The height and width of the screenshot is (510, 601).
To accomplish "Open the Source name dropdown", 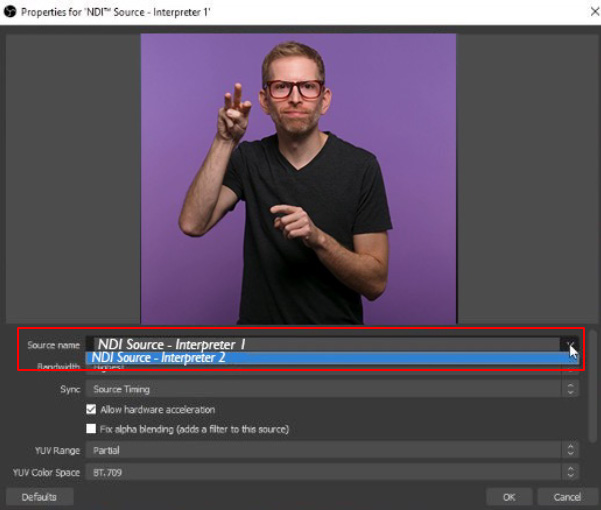I will (332, 344).
